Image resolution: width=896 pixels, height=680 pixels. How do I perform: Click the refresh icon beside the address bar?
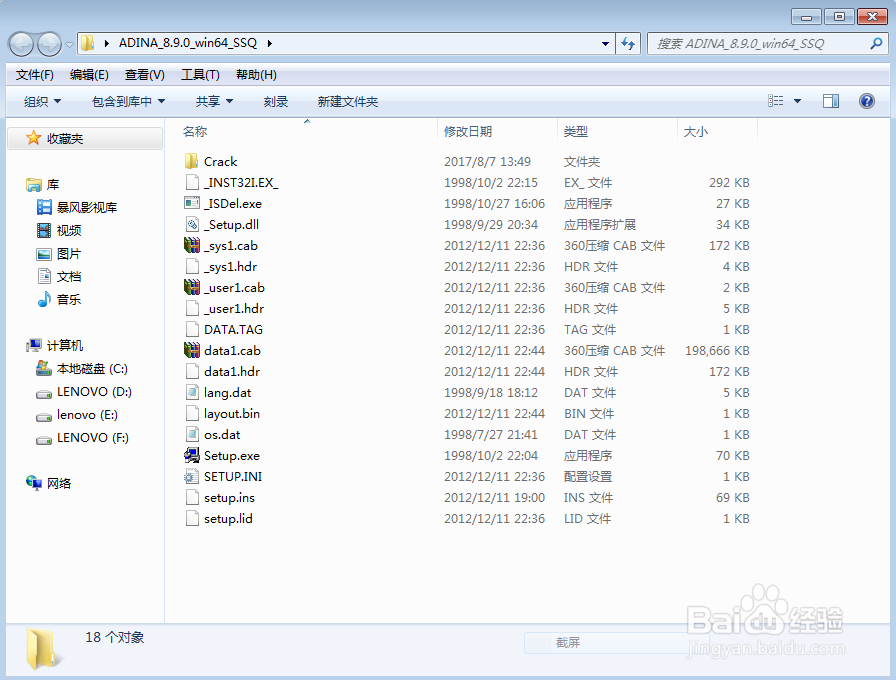pyautogui.click(x=628, y=43)
